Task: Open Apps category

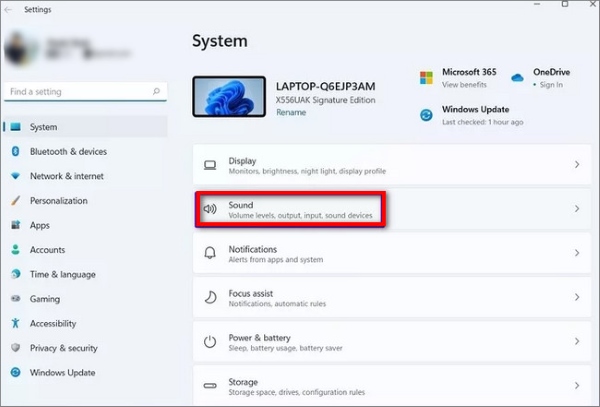Action: [85, 225]
